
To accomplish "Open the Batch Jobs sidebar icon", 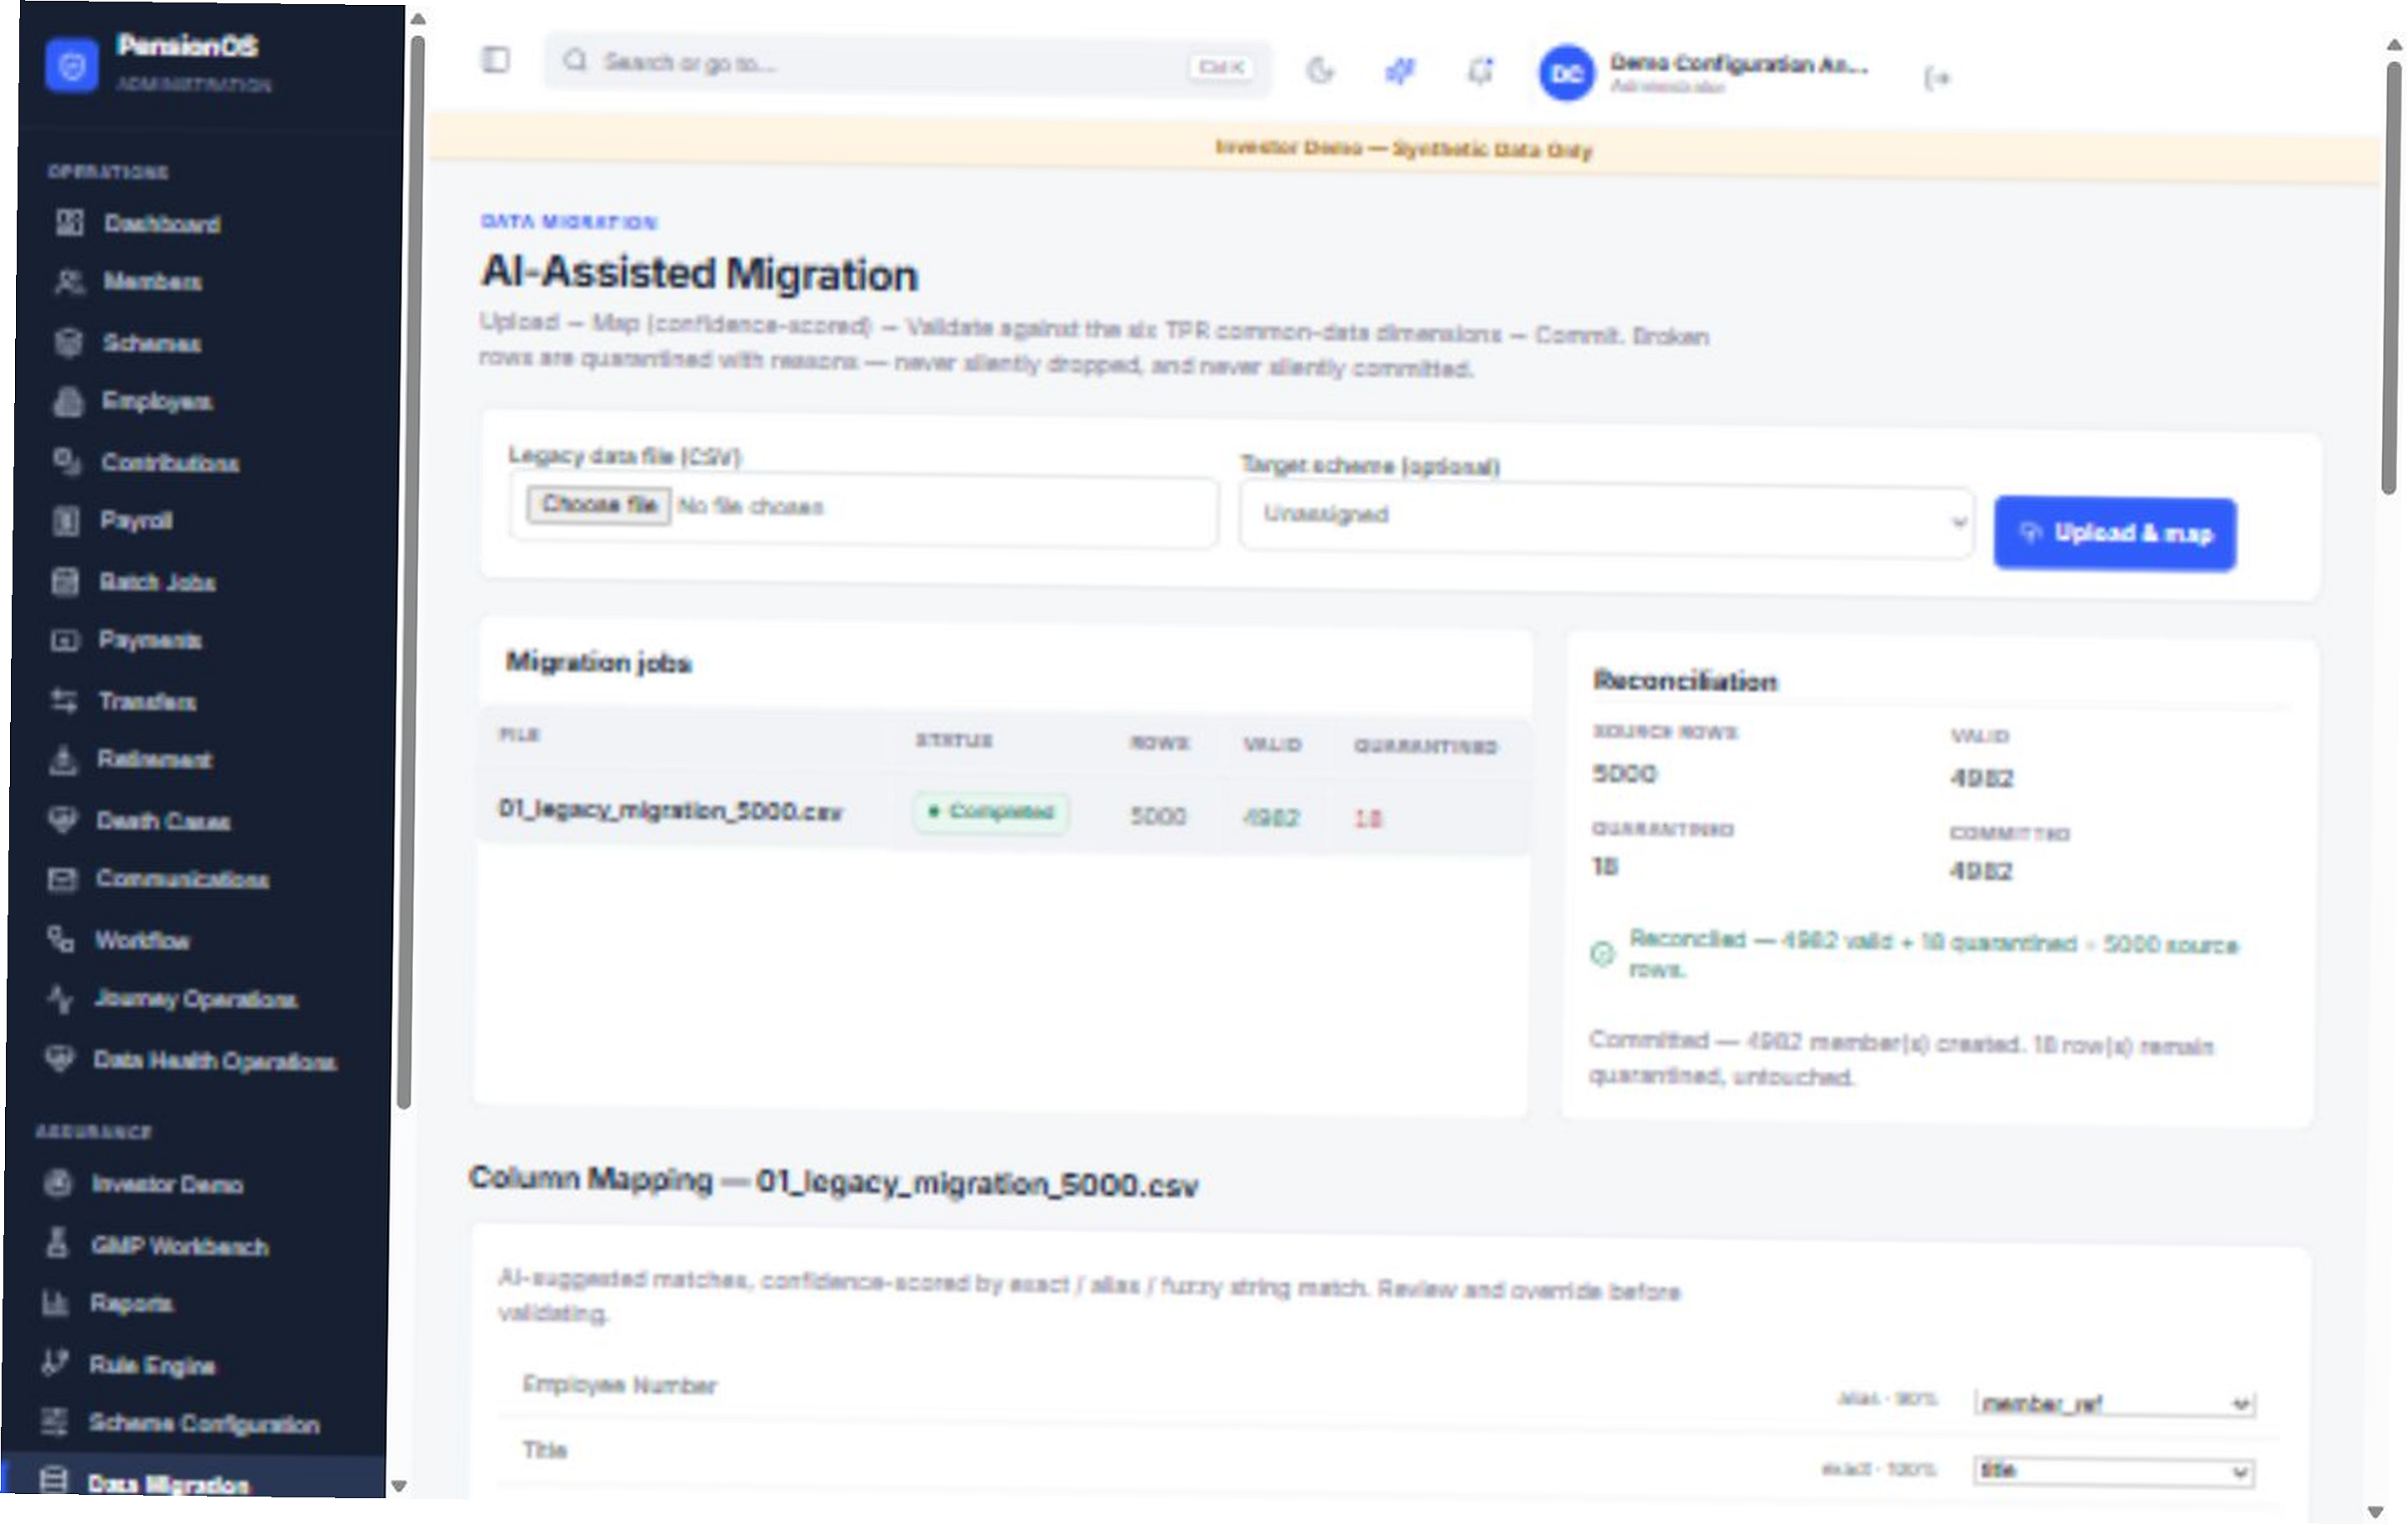I will [x=65, y=582].
